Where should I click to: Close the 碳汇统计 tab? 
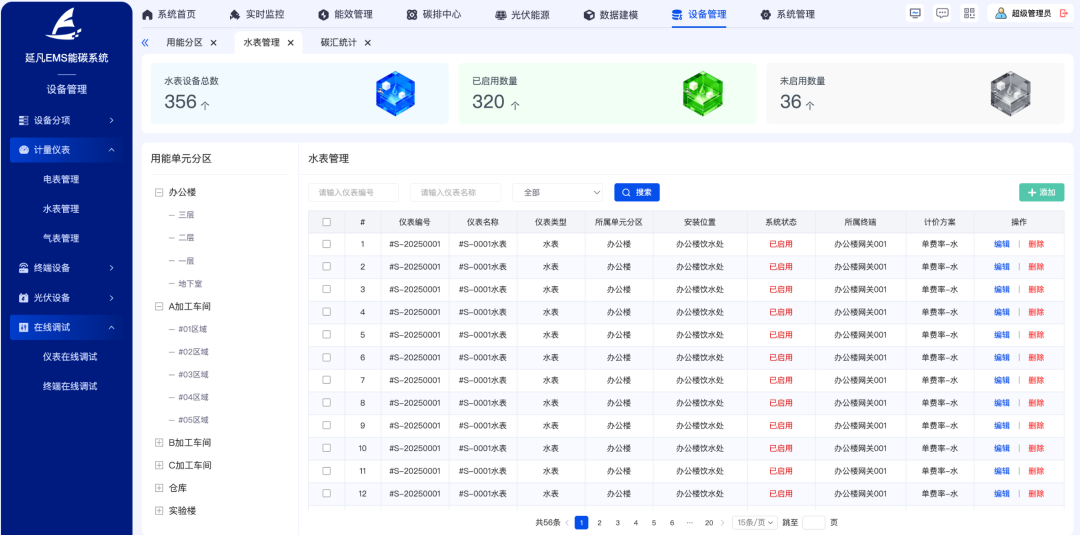pos(367,43)
